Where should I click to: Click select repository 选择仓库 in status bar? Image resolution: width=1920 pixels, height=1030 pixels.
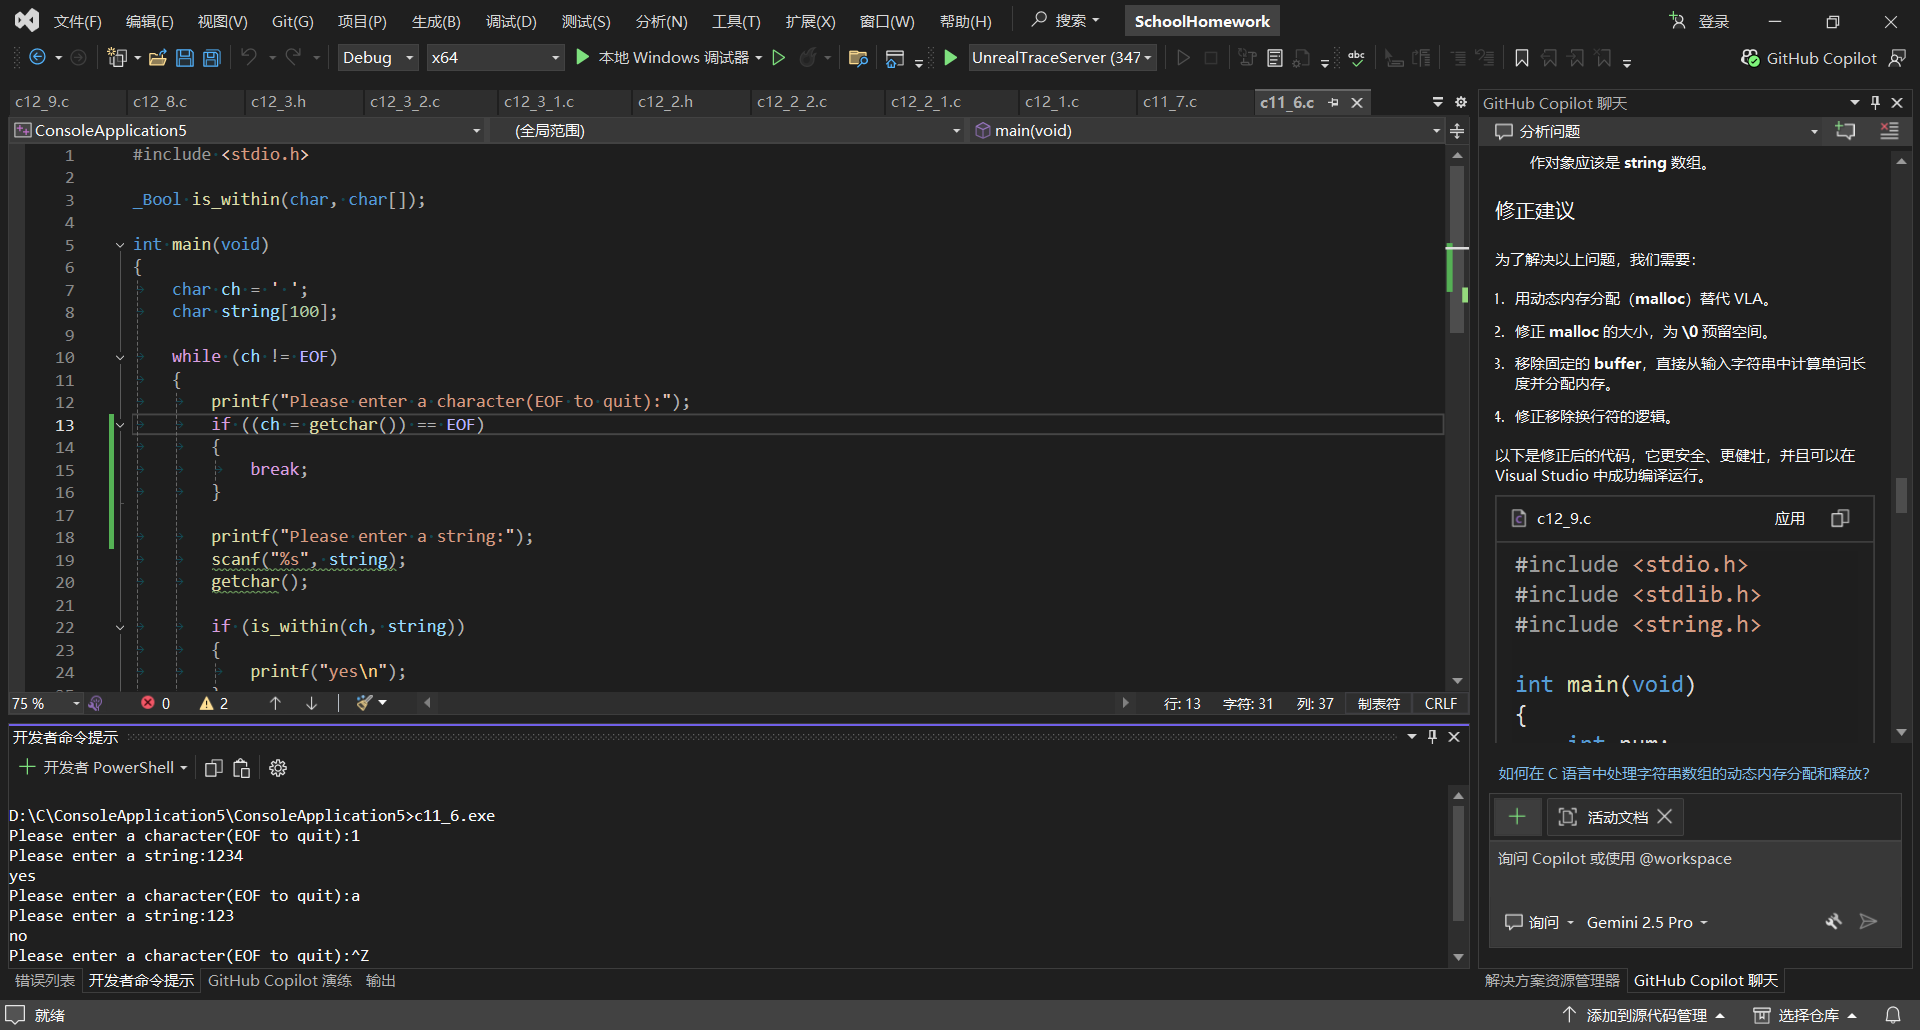tap(1806, 1015)
